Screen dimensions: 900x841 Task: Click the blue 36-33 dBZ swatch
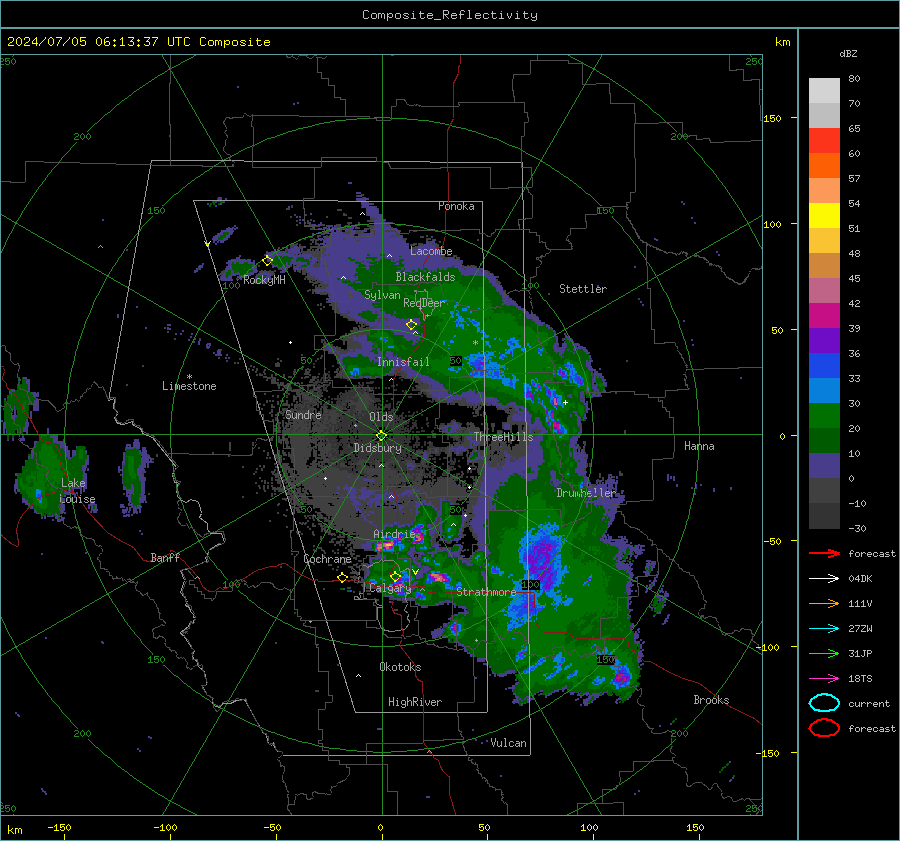coord(824,366)
